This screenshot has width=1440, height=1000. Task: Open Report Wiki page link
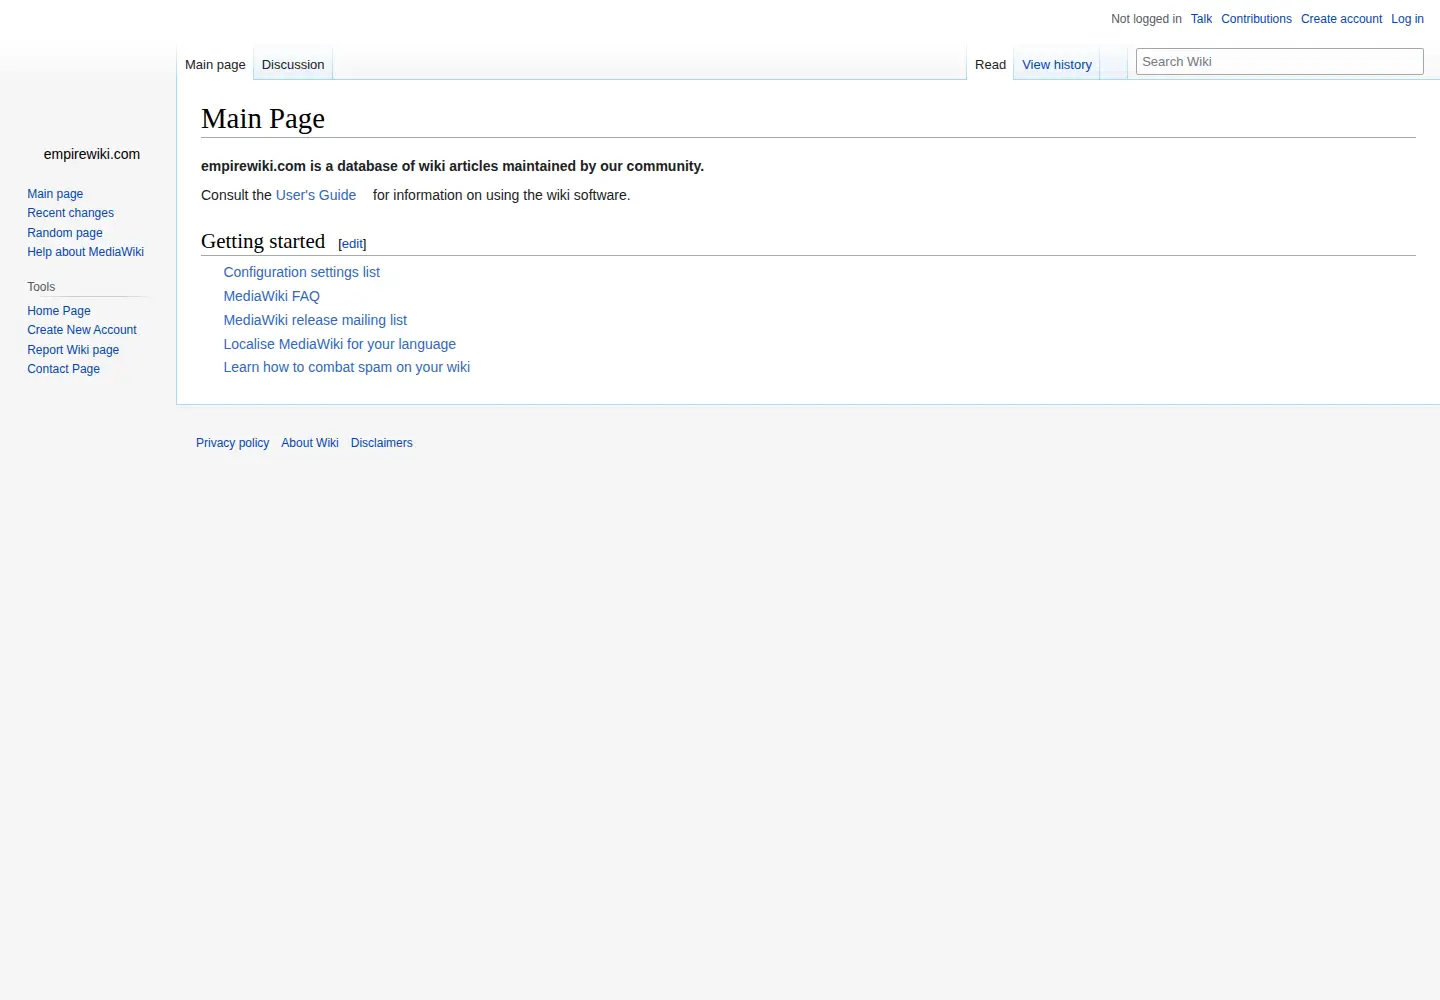(x=73, y=350)
